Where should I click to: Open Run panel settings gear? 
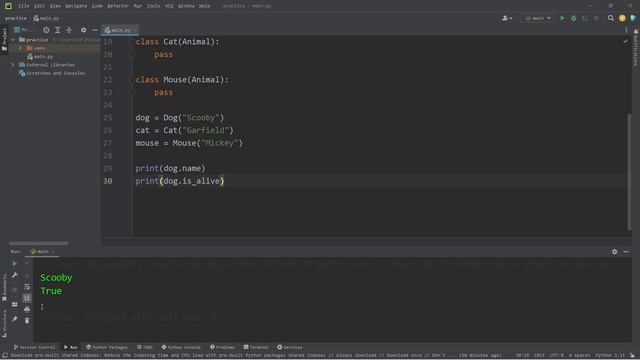click(x=614, y=252)
